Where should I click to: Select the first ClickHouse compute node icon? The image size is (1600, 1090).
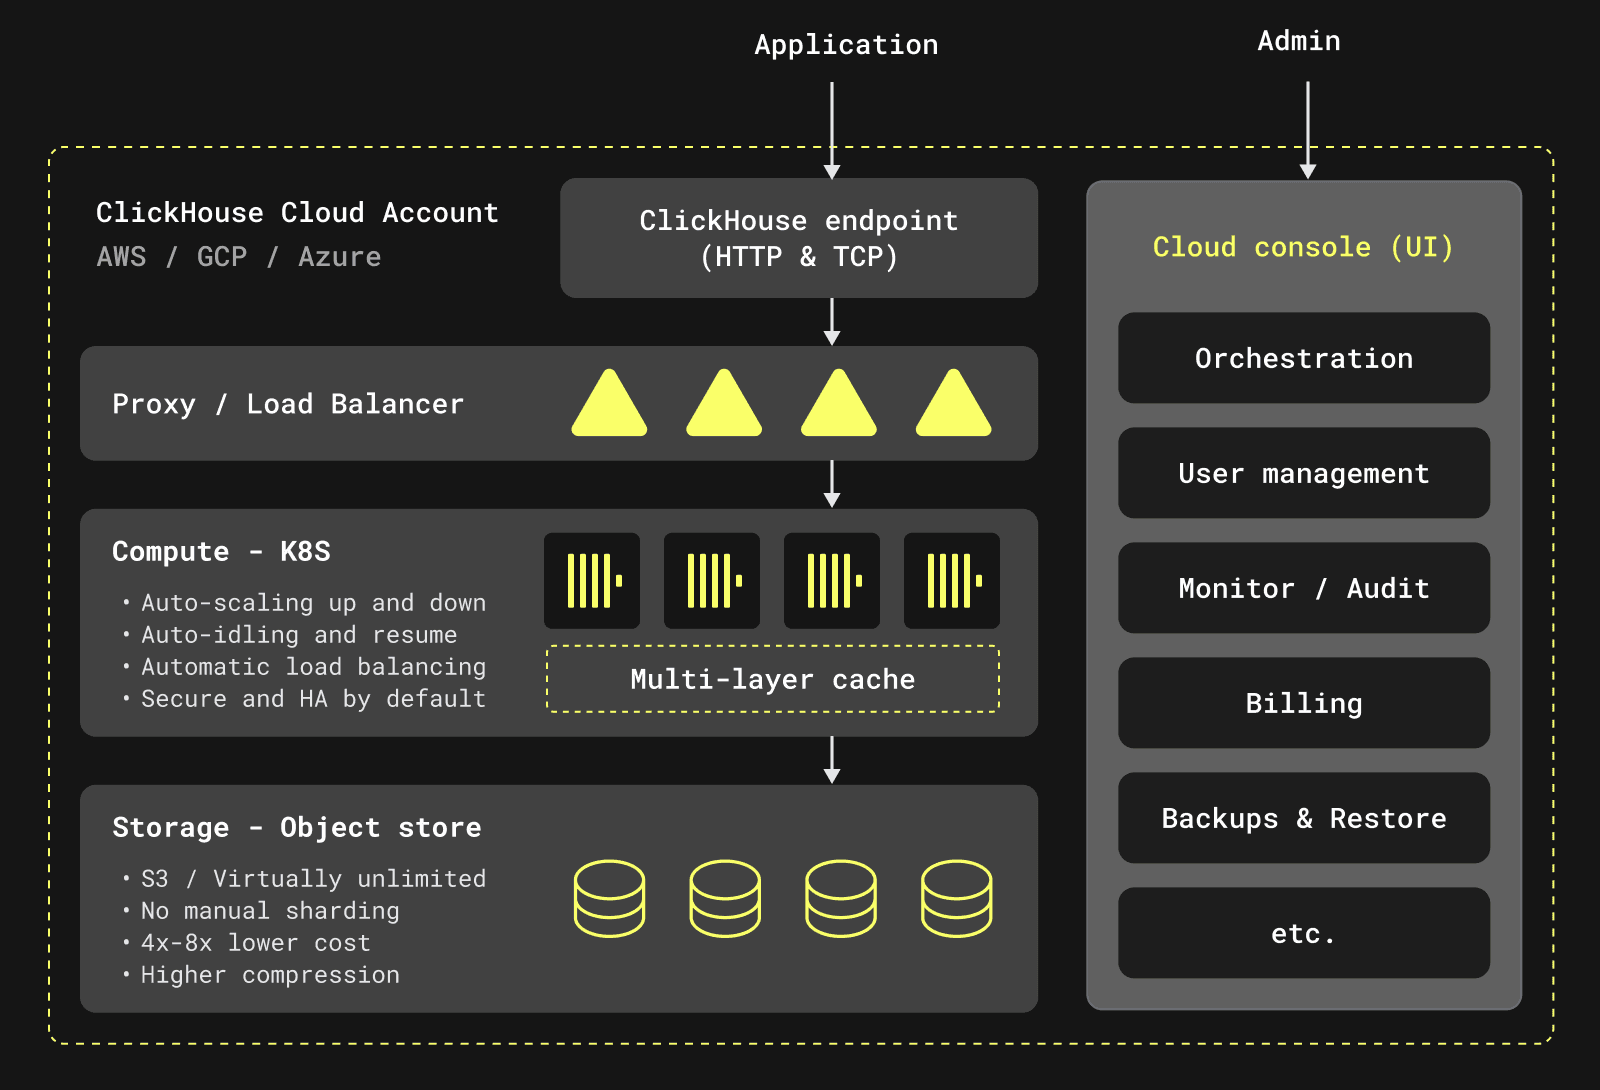click(592, 580)
